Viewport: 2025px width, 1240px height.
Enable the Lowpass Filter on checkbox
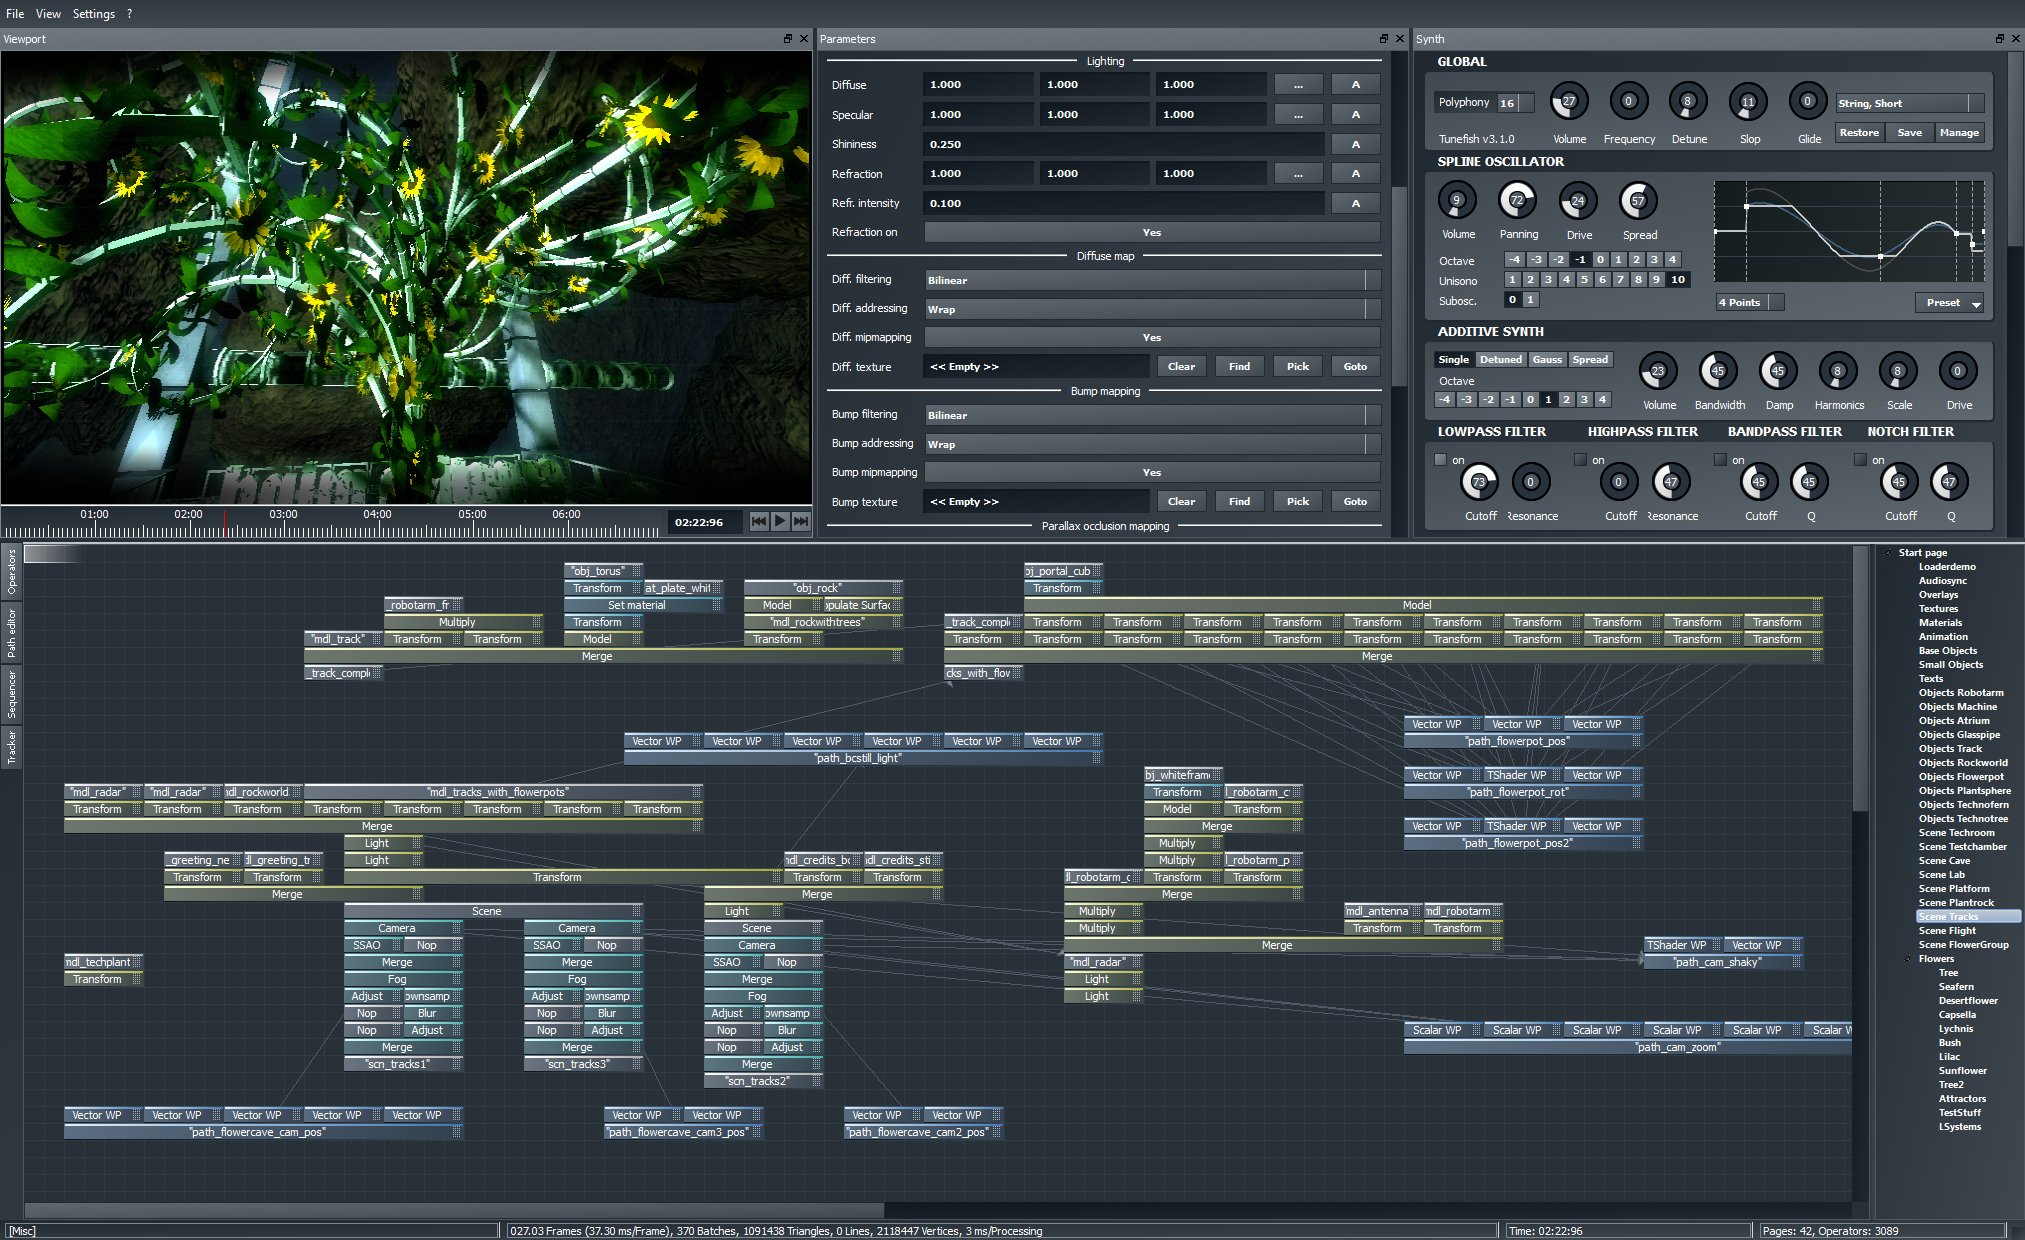coord(1441,460)
